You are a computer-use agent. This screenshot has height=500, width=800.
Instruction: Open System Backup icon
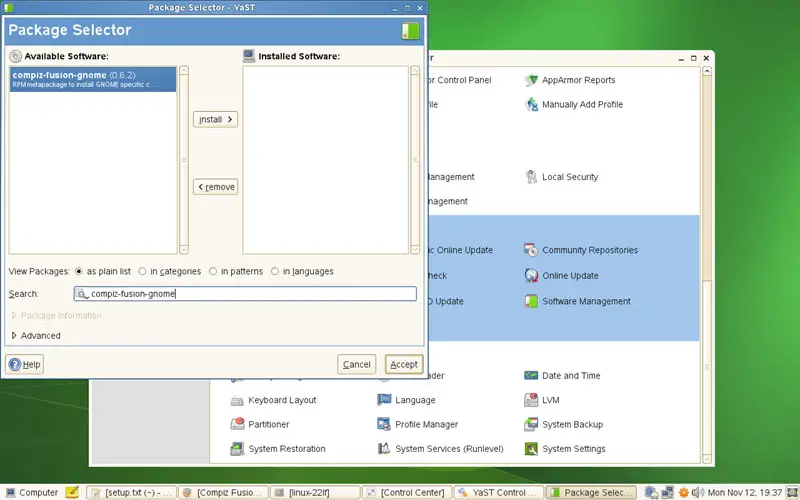531,424
